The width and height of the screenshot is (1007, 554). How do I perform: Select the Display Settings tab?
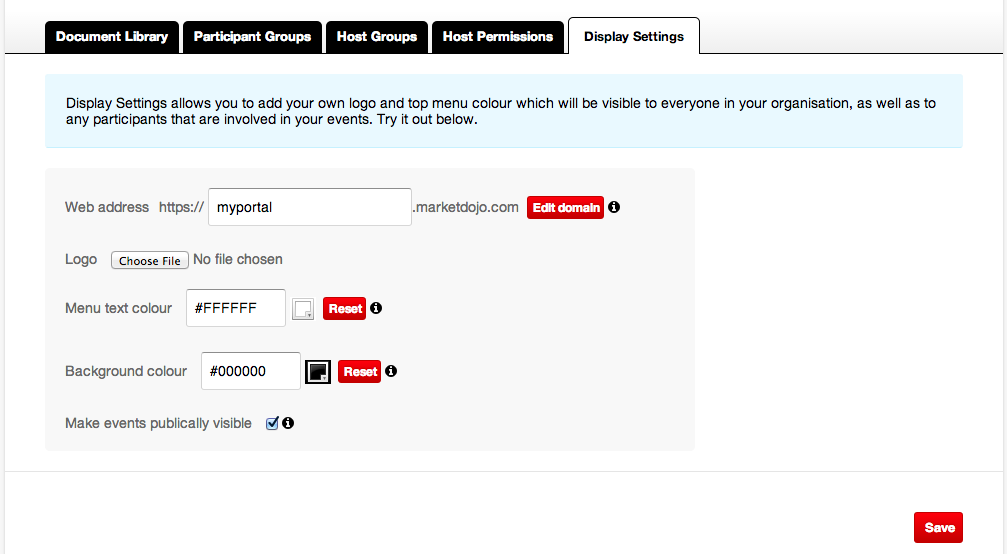point(634,37)
